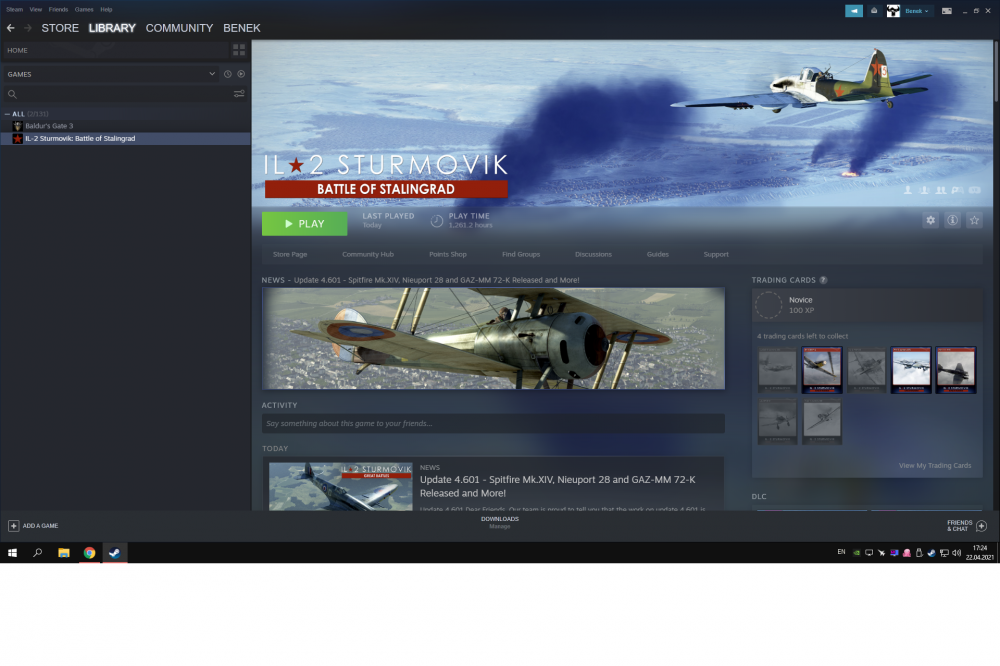Open the Community Hub link
This screenshot has width=1000, height=666.
tap(368, 254)
